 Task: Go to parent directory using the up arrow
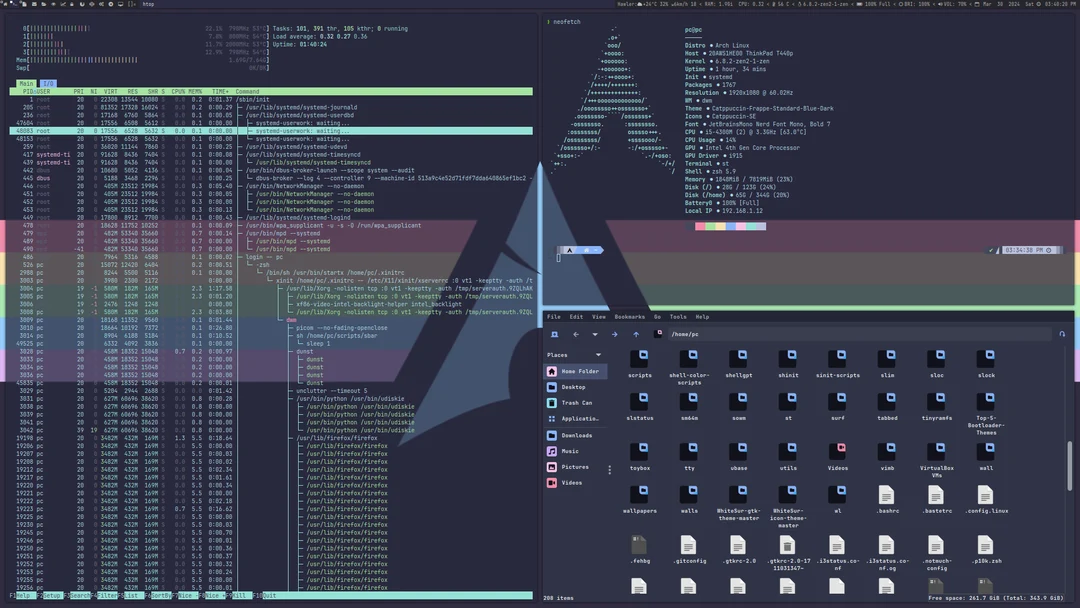[x=636, y=333]
